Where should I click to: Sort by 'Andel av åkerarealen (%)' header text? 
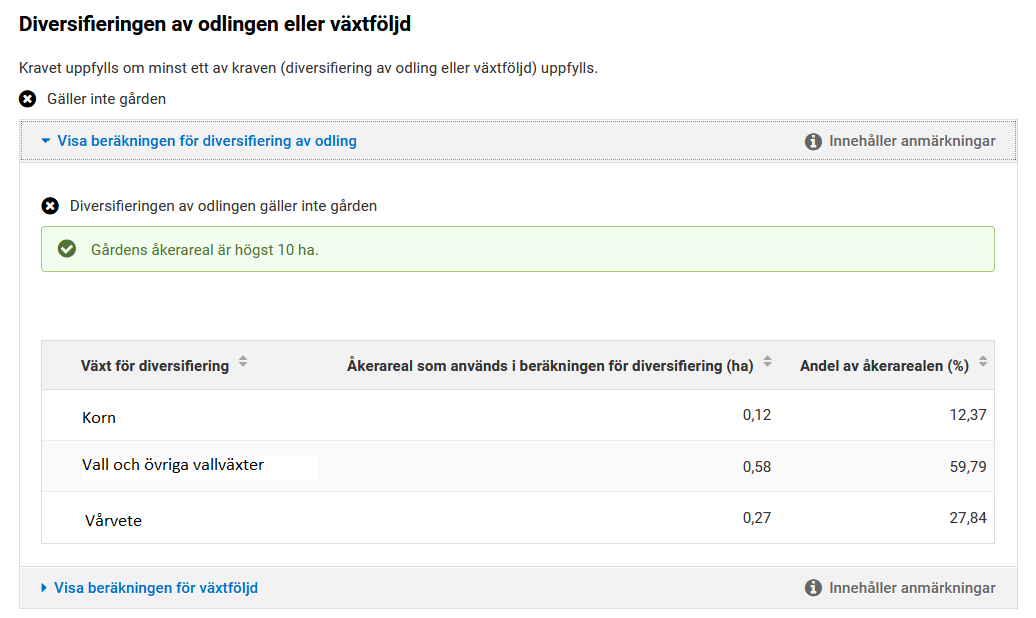point(884,366)
